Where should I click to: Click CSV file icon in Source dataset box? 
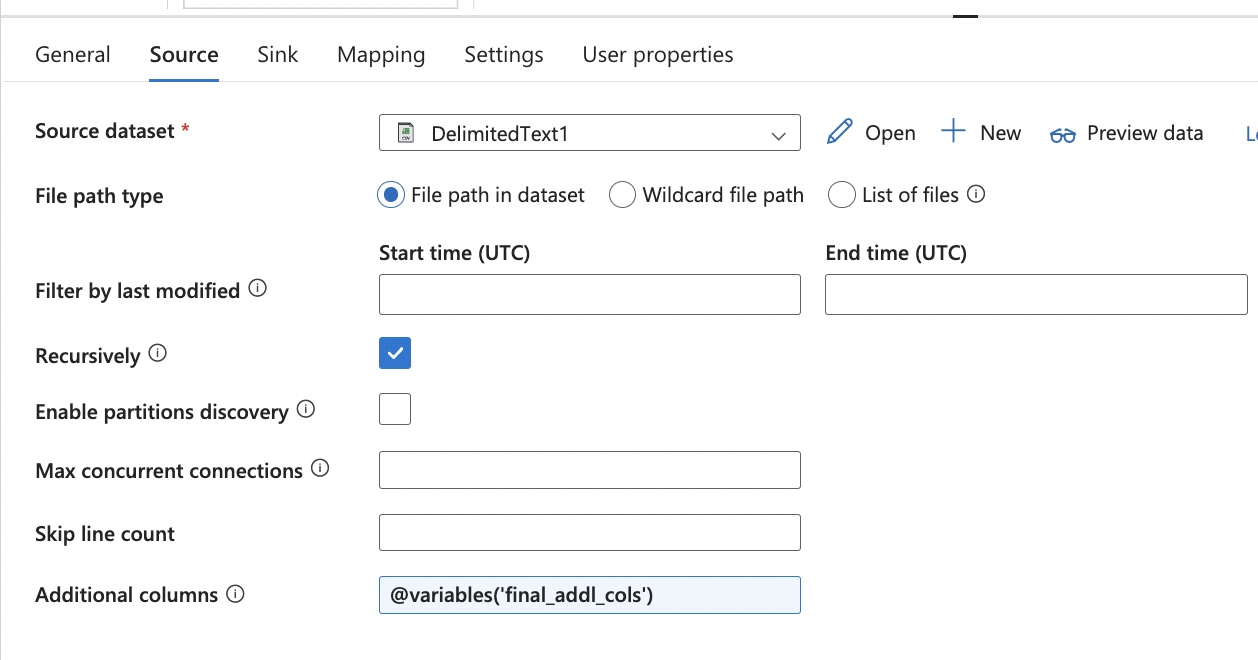pyautogui.click(x=406, y=133)
